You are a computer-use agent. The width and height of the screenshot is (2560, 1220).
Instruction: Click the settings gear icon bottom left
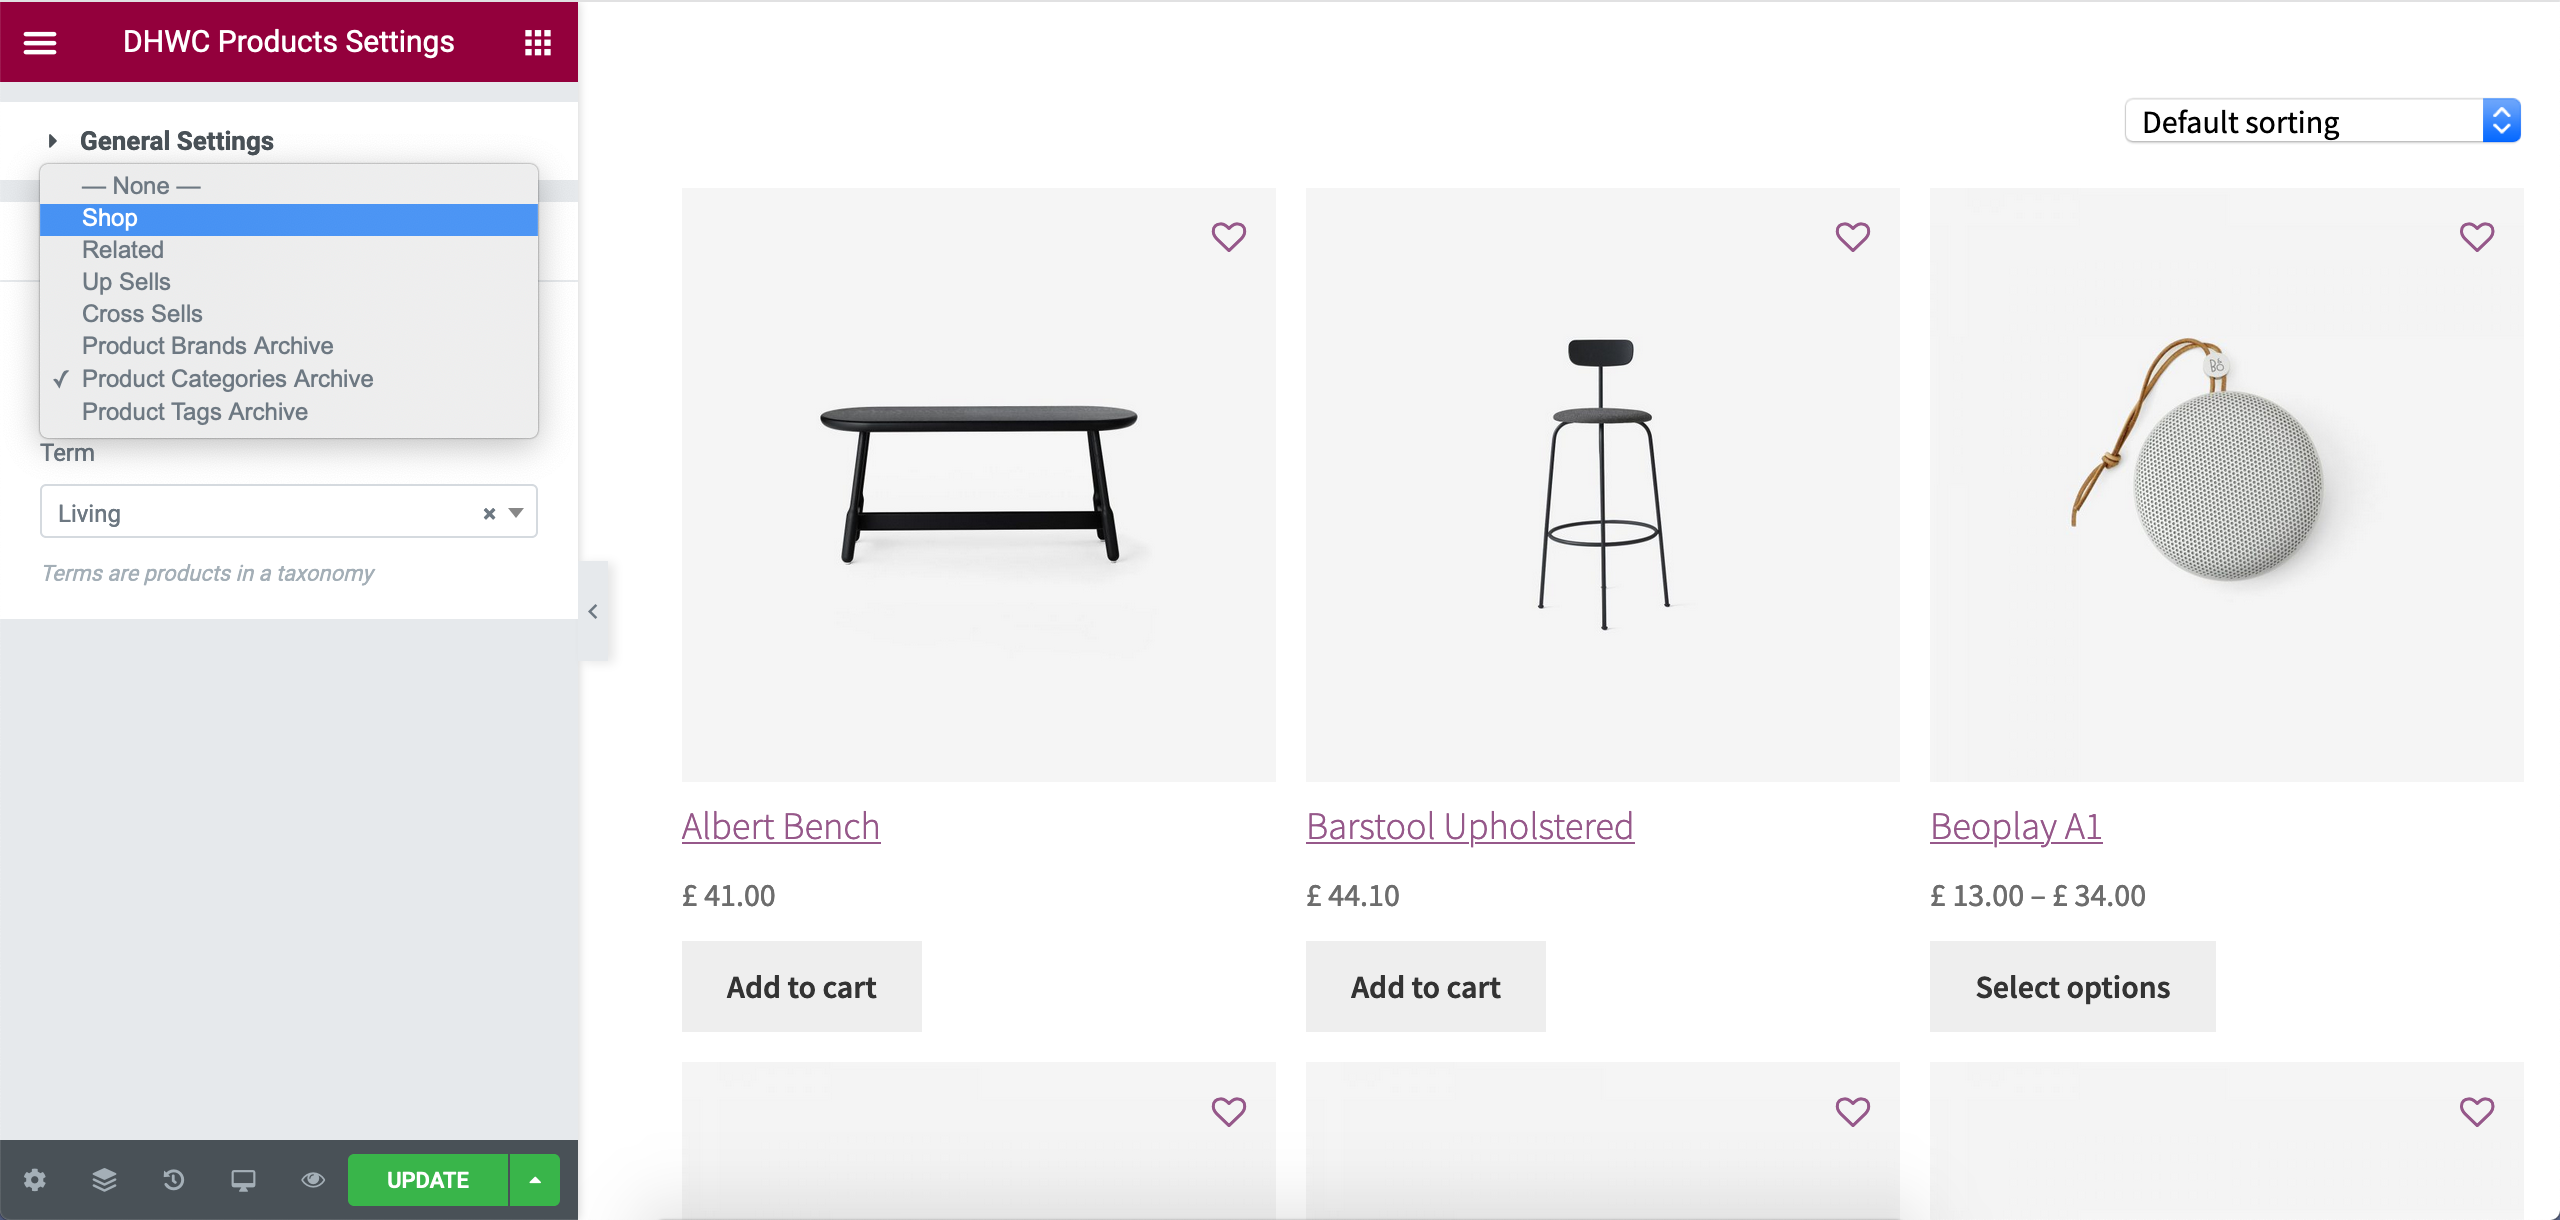click(34, 1181)
